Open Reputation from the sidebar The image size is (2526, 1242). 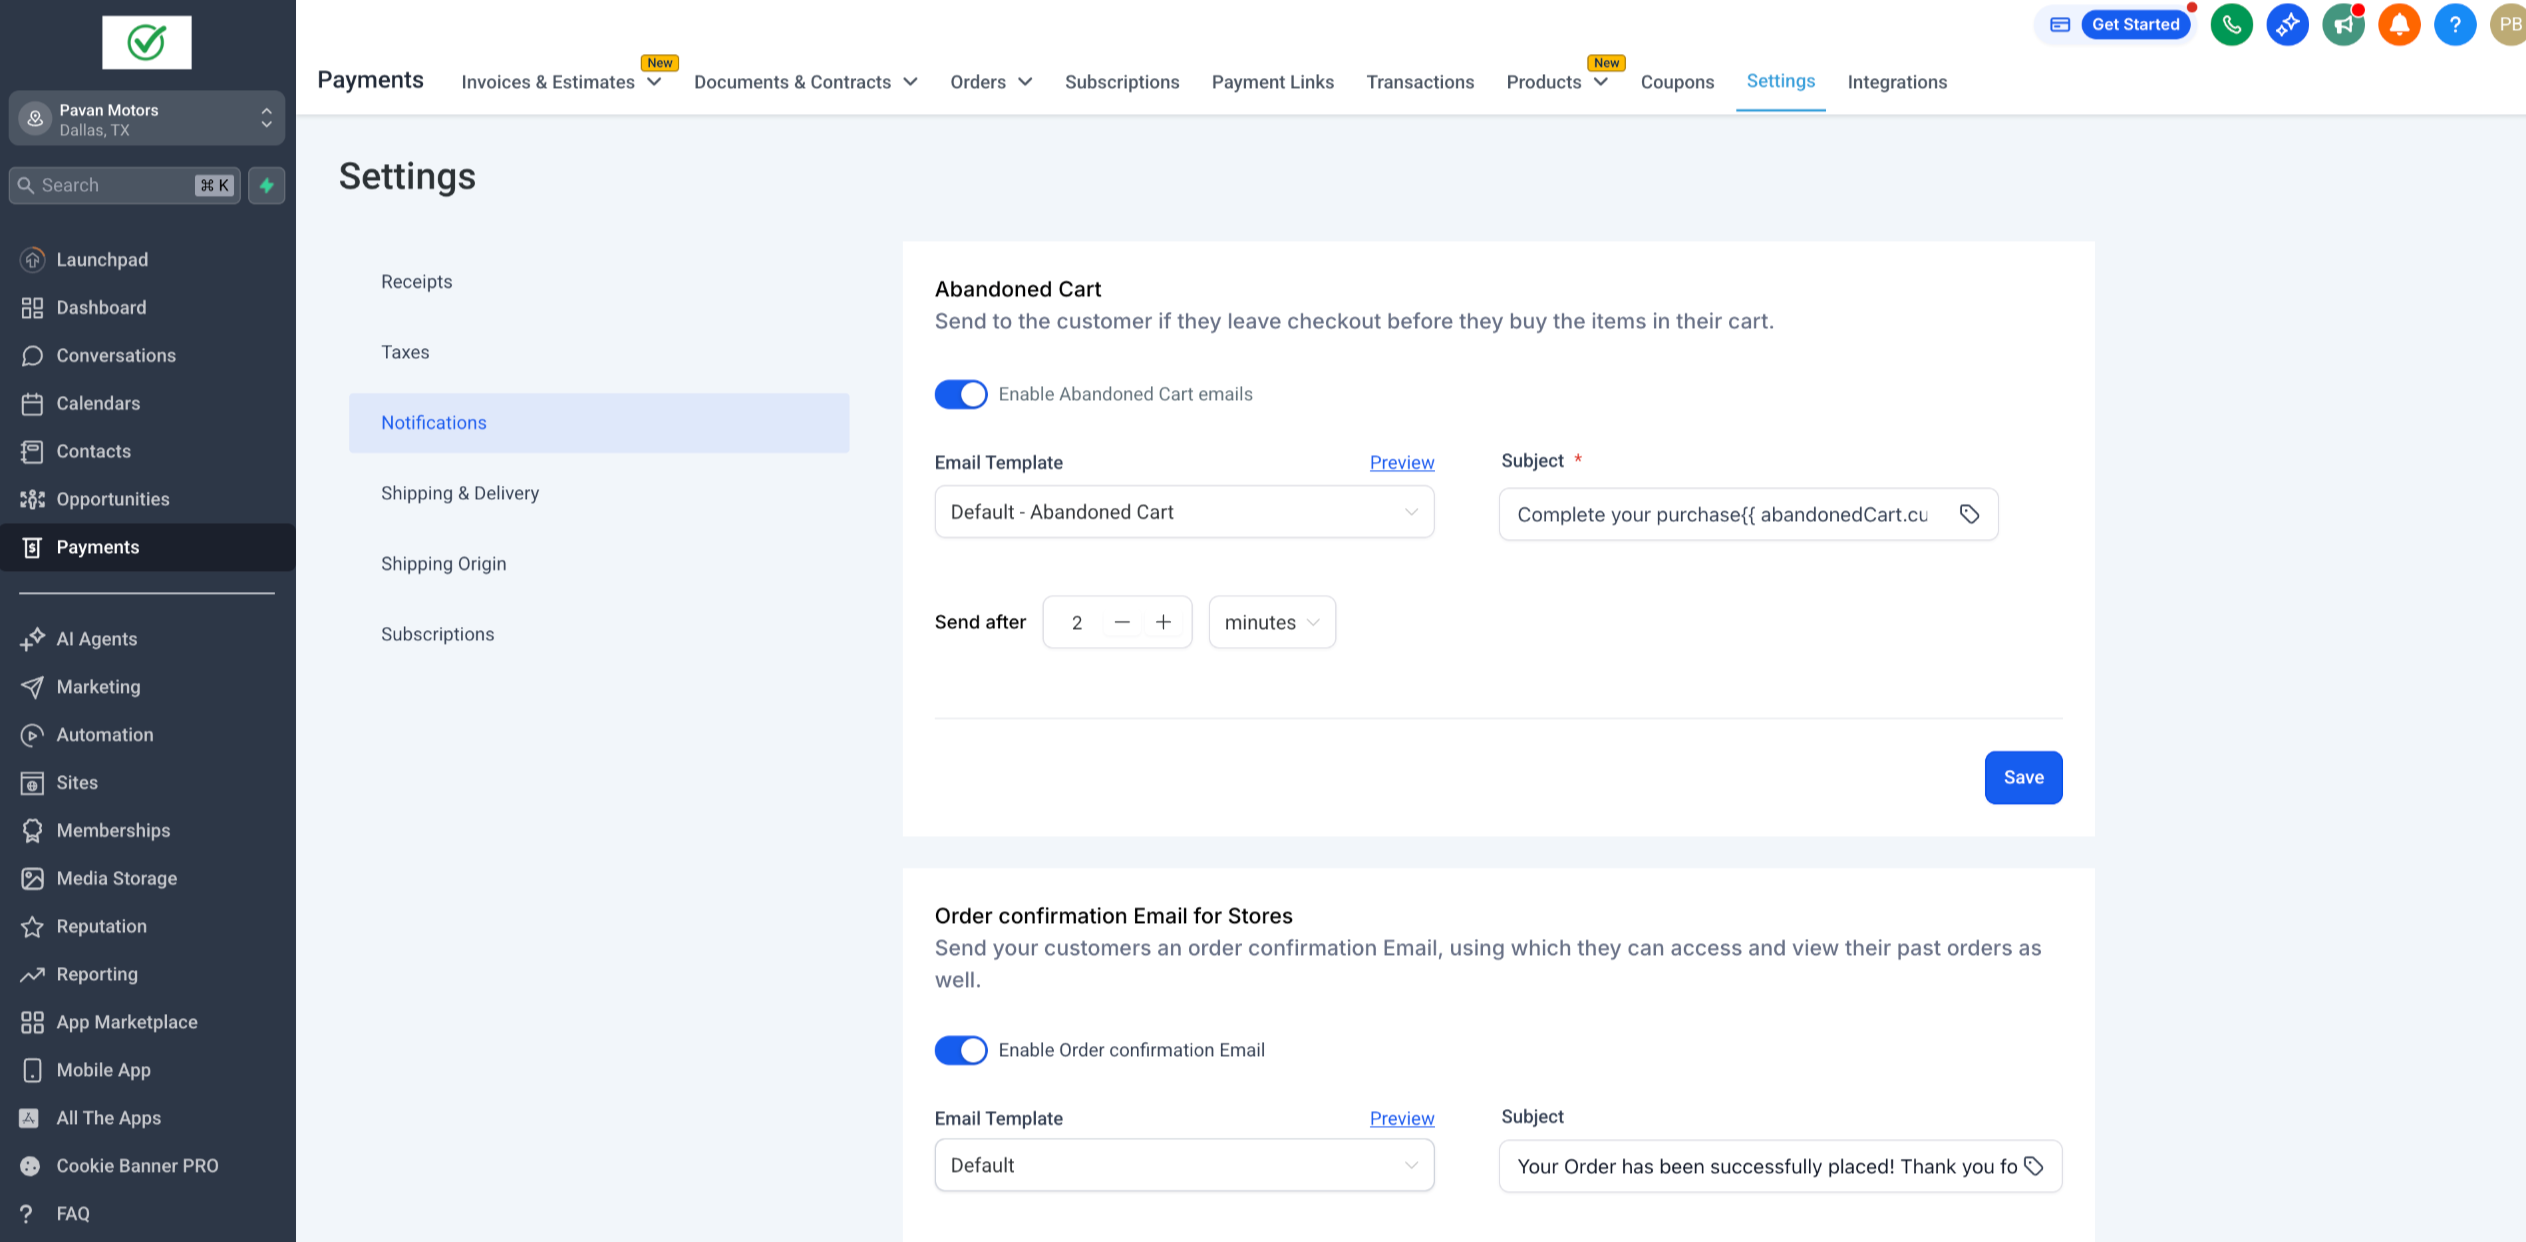coord(101,926)
